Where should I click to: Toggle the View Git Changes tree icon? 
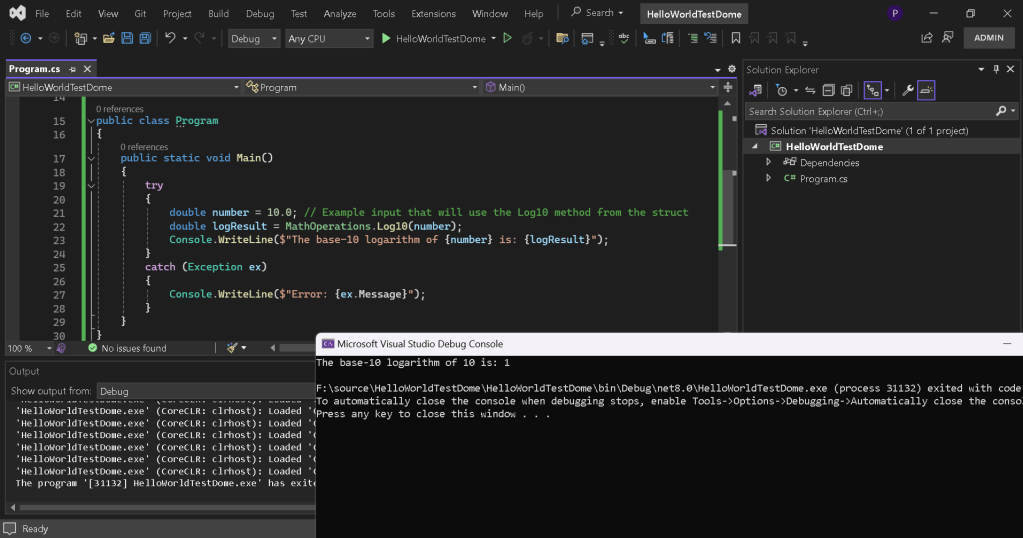tap(872, 91)
